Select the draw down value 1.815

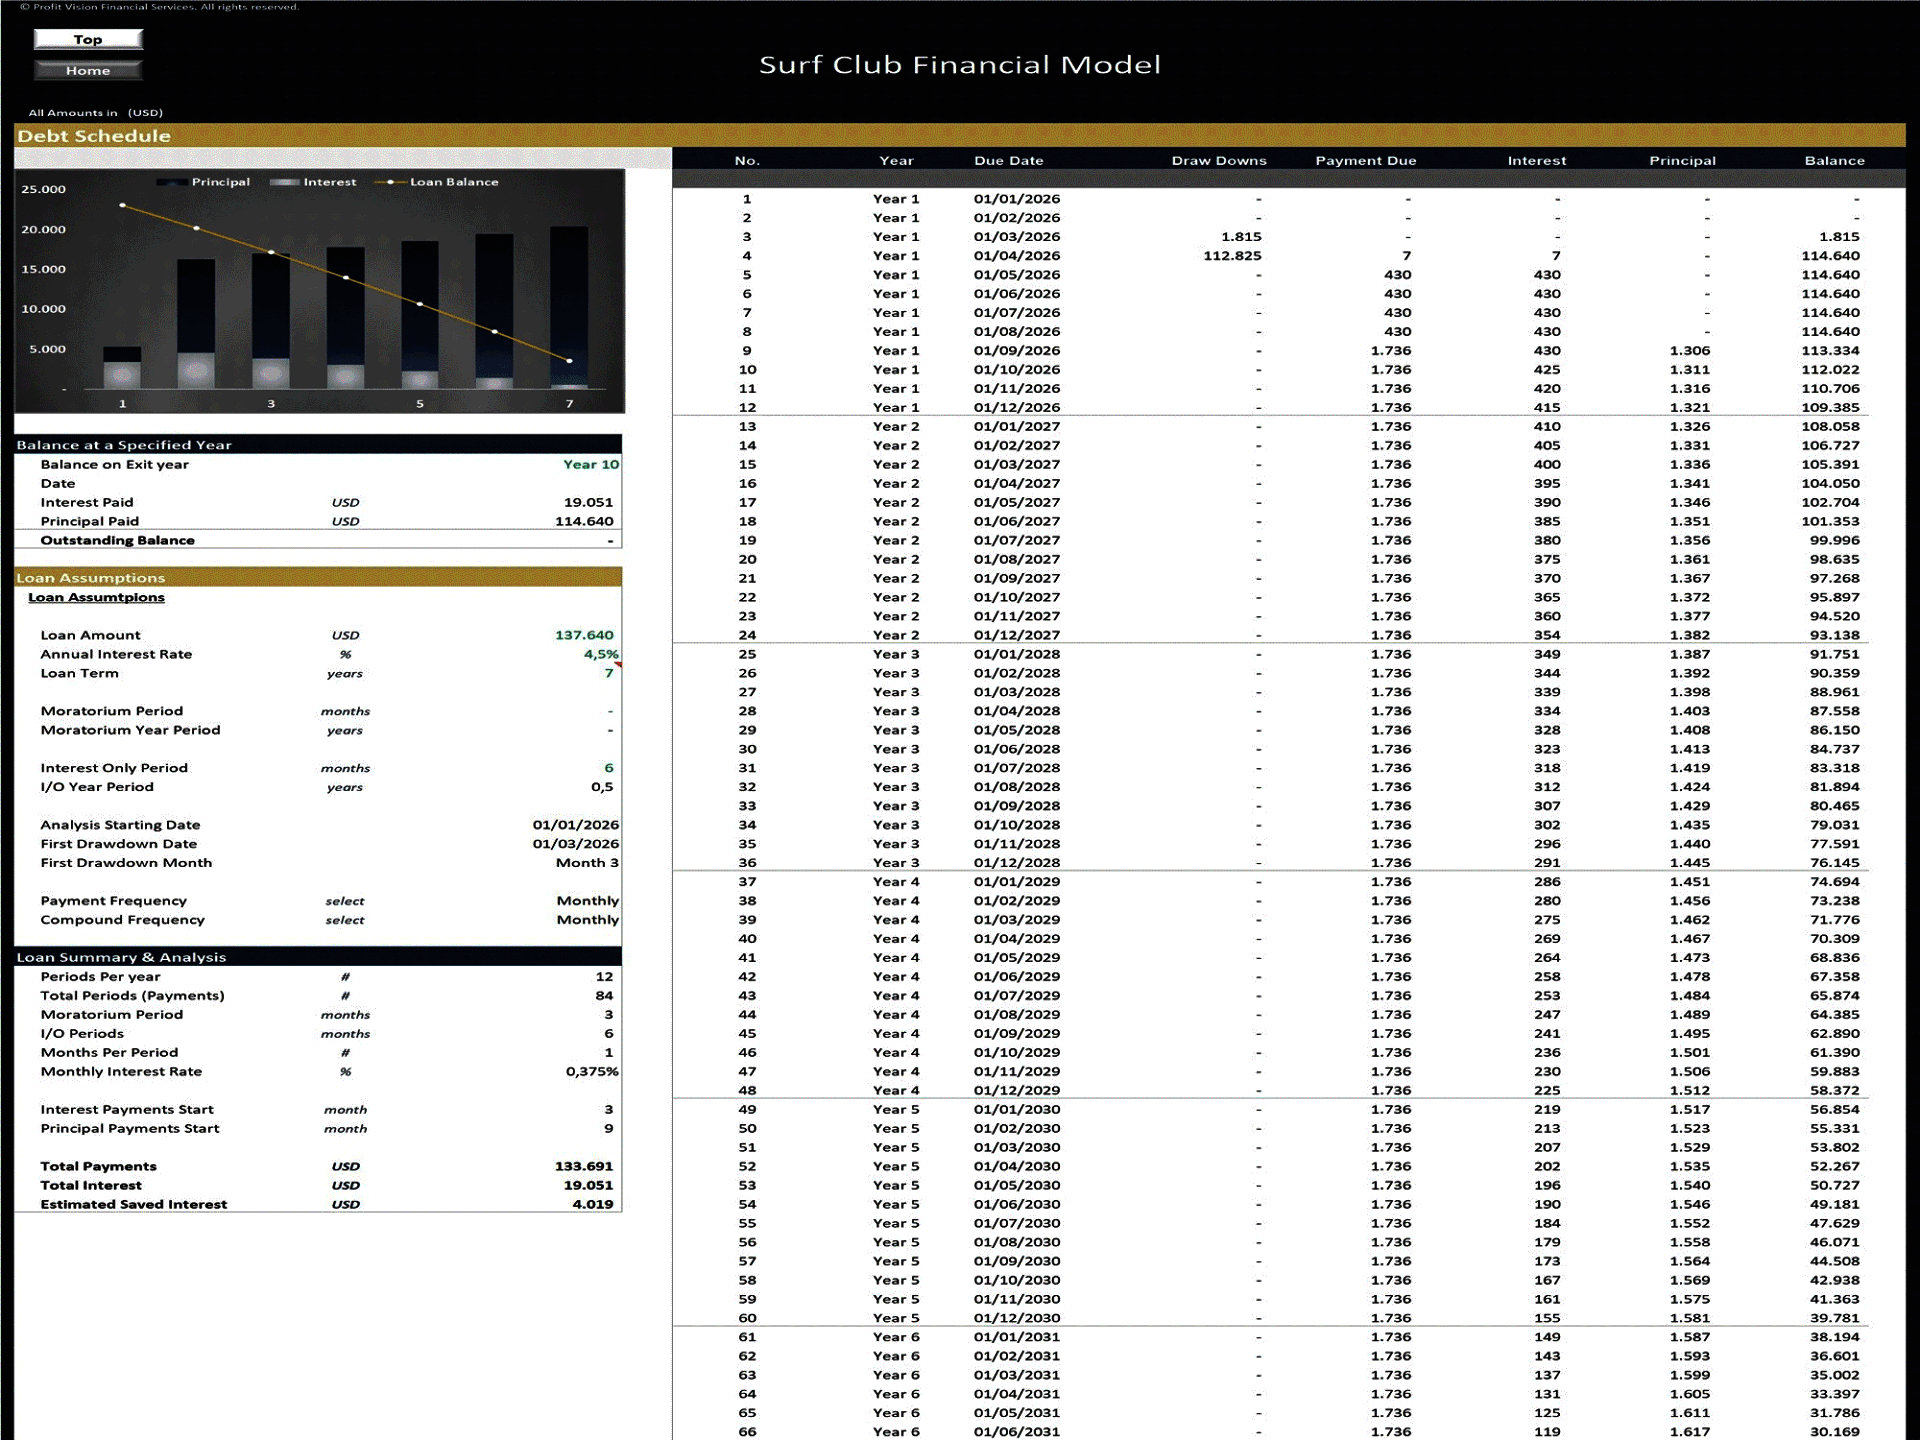click(x=1241, y=237)
